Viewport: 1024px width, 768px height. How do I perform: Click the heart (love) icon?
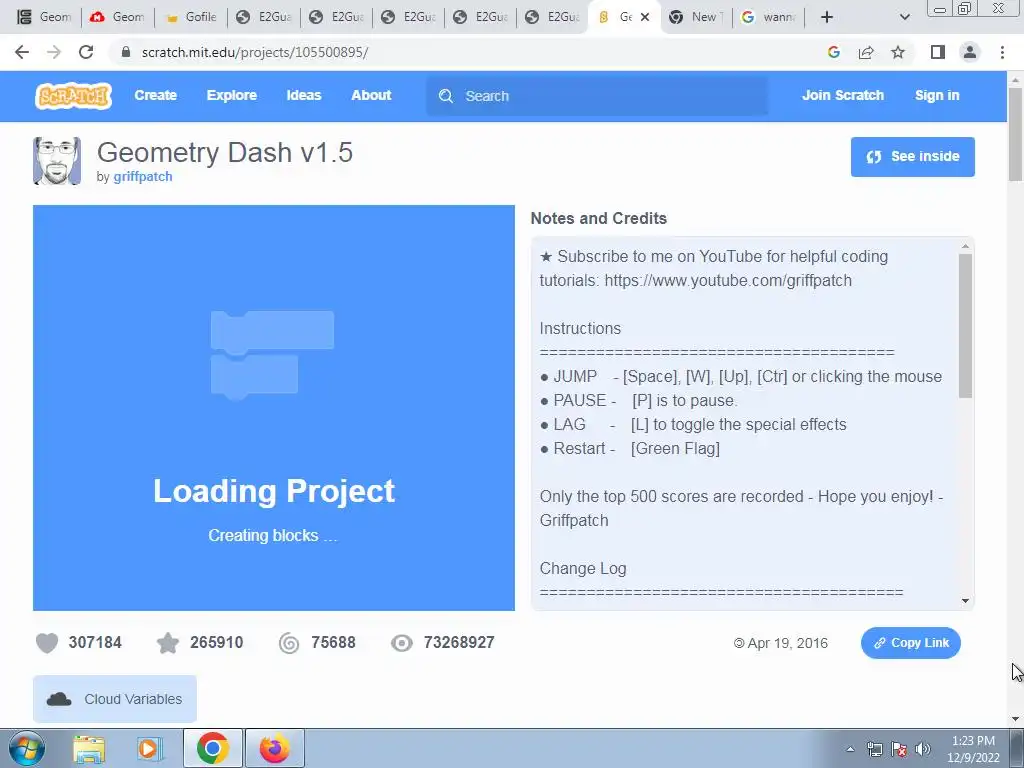point(47,643)
